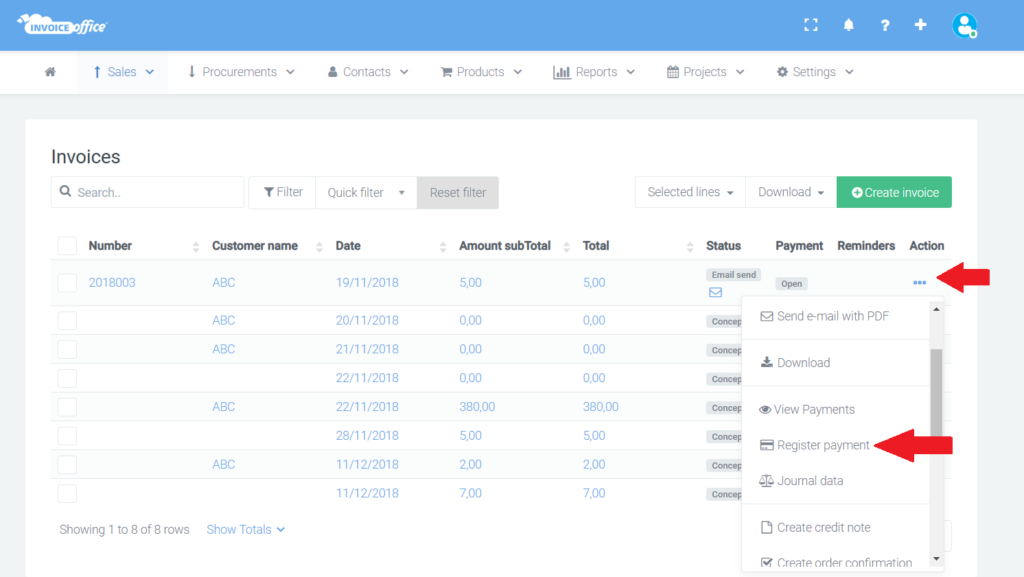Click the 380,00 total value
The image size is (1024, 577).
tap(600, 407)
